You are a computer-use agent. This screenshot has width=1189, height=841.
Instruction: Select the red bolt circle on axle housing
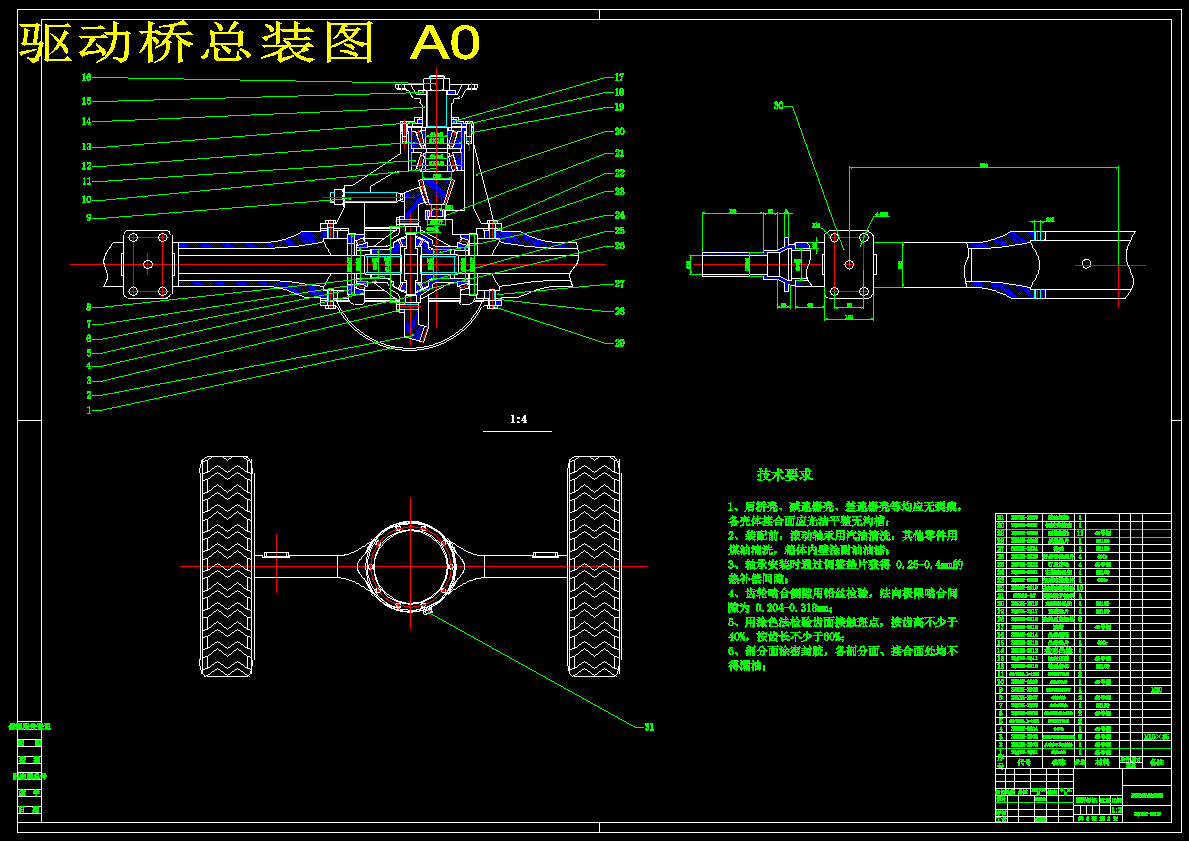point(410,565)
